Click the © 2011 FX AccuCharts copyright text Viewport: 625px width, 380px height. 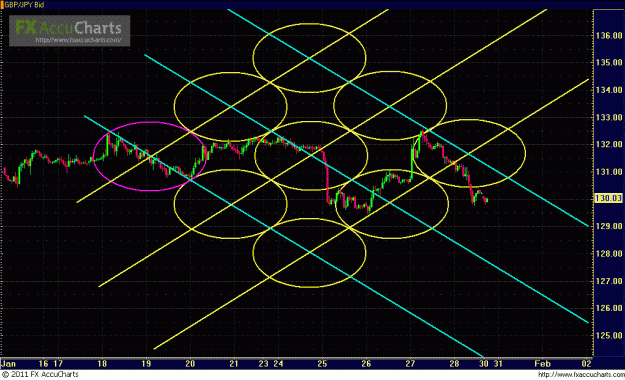[40, 374]
